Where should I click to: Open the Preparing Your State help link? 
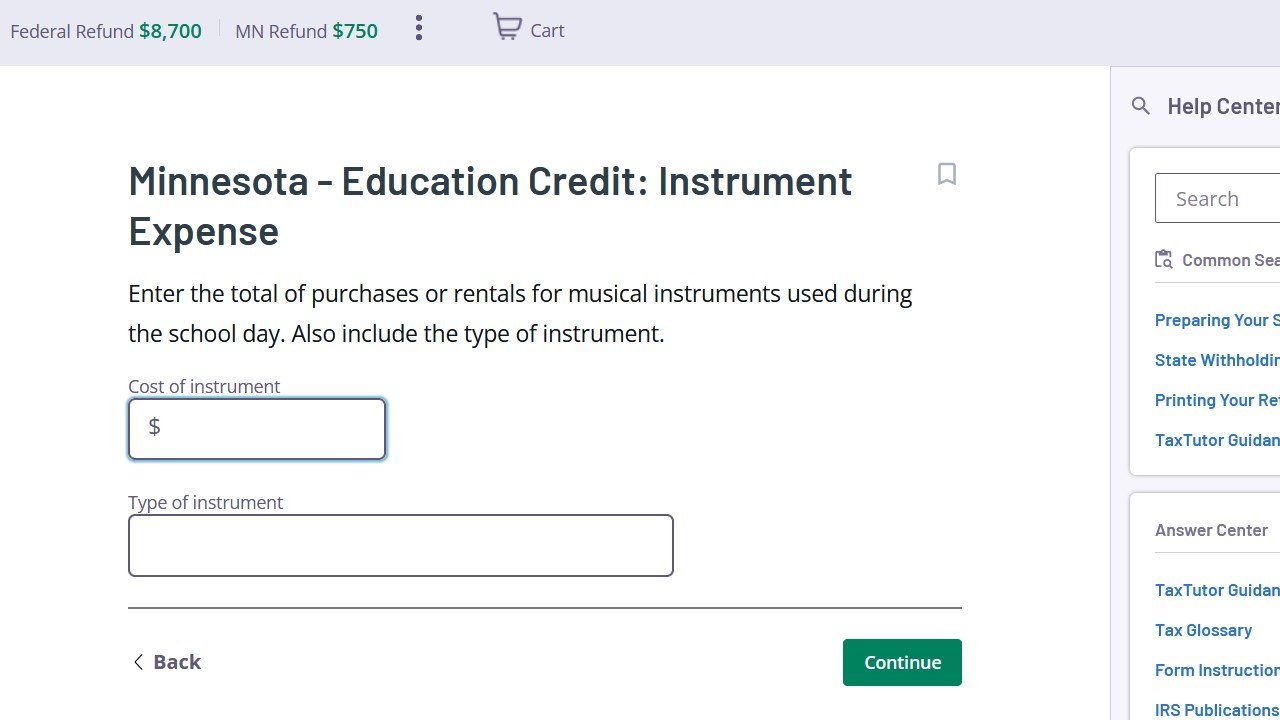(x=1217, y=320)
